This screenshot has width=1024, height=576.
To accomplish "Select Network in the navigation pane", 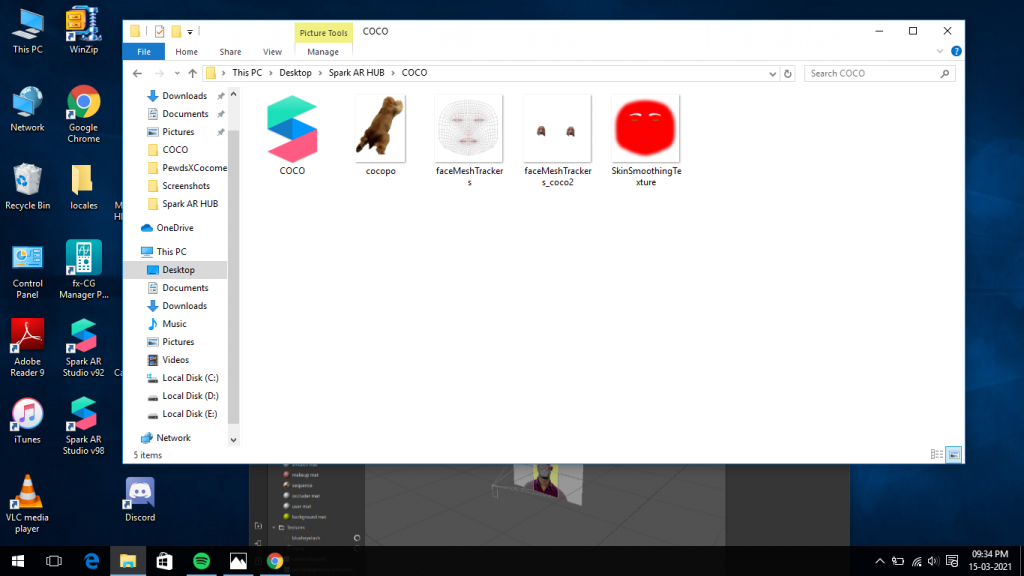I will (x=173, y=438).
